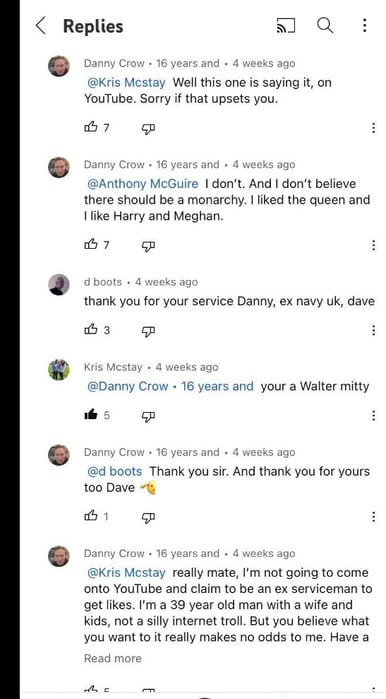
Task: Tap the Cast to device icon
Action: 286,26
